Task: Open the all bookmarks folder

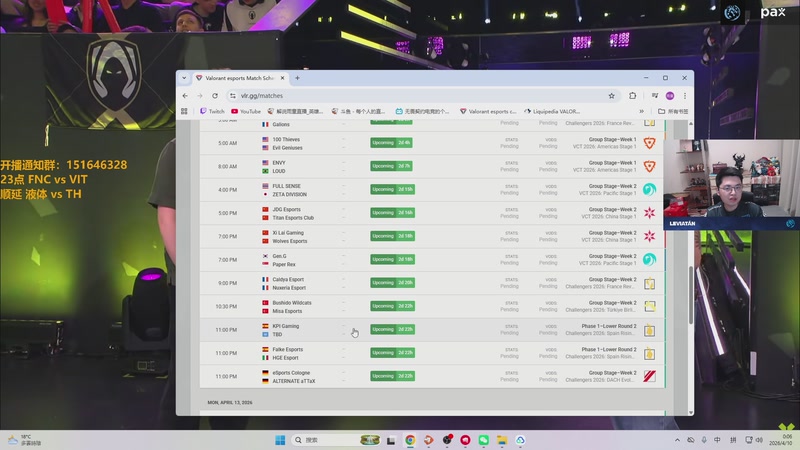Action: [x=673, y=111]
